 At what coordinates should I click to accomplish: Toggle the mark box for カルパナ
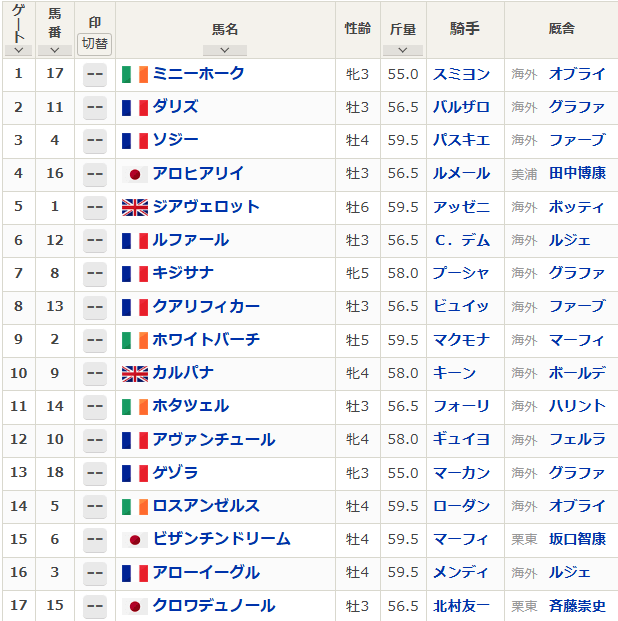95,373
